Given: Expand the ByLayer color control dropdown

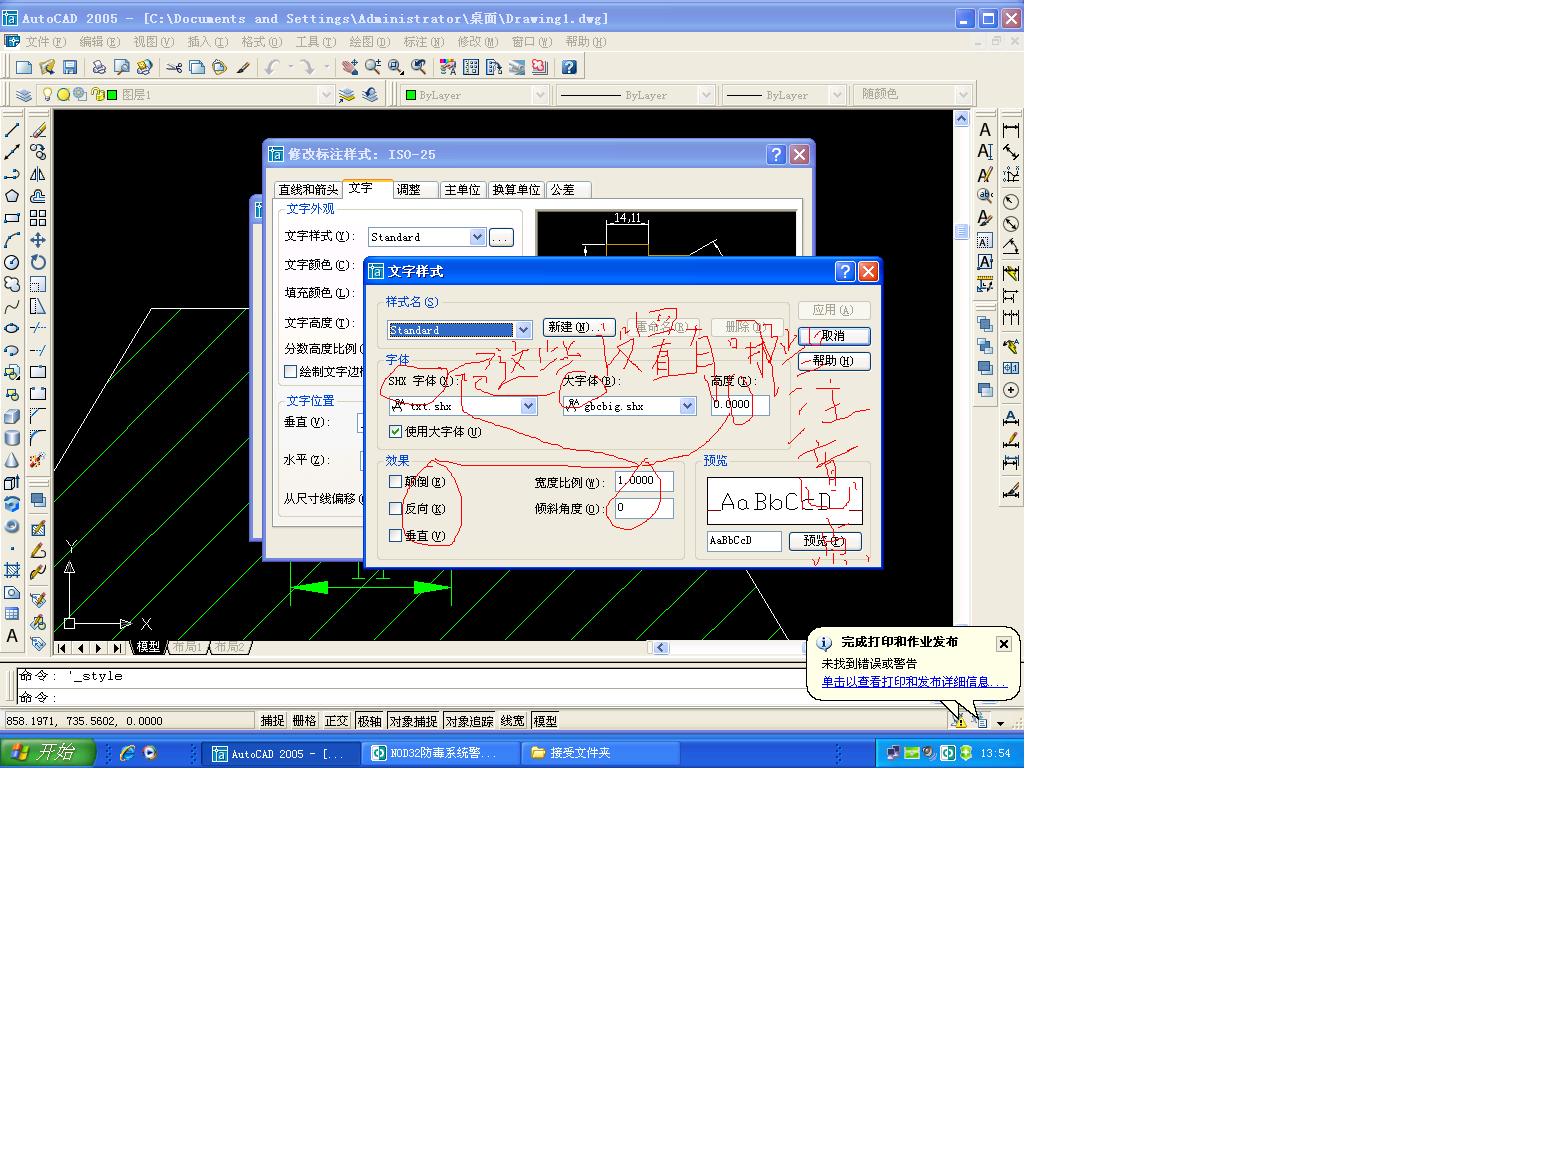Looking at the screenshot, I should point(540,94).
